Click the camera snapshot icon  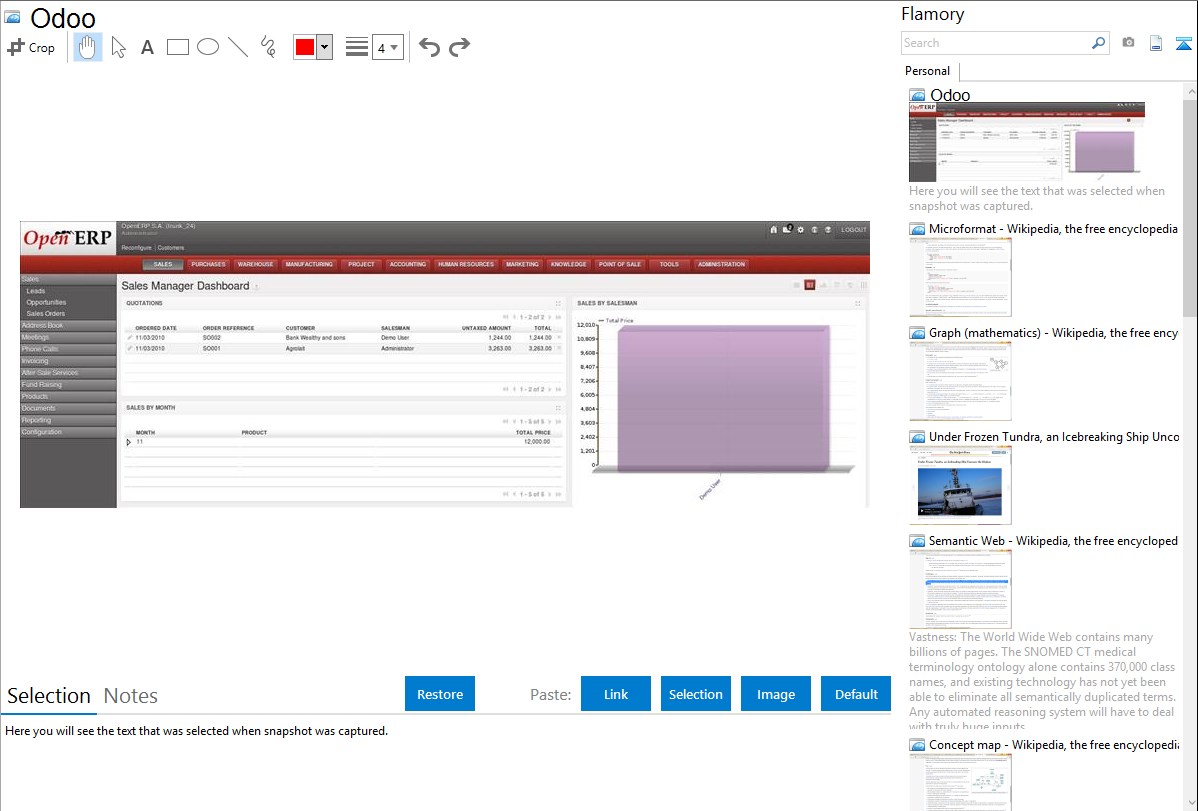click(1128, 43)
